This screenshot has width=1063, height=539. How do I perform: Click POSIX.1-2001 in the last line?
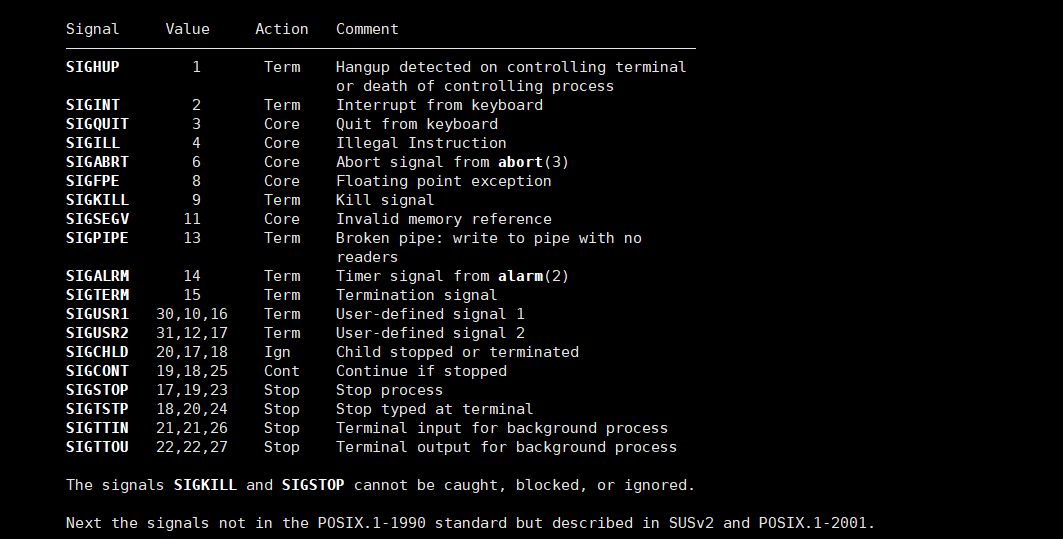click(816, 523)
